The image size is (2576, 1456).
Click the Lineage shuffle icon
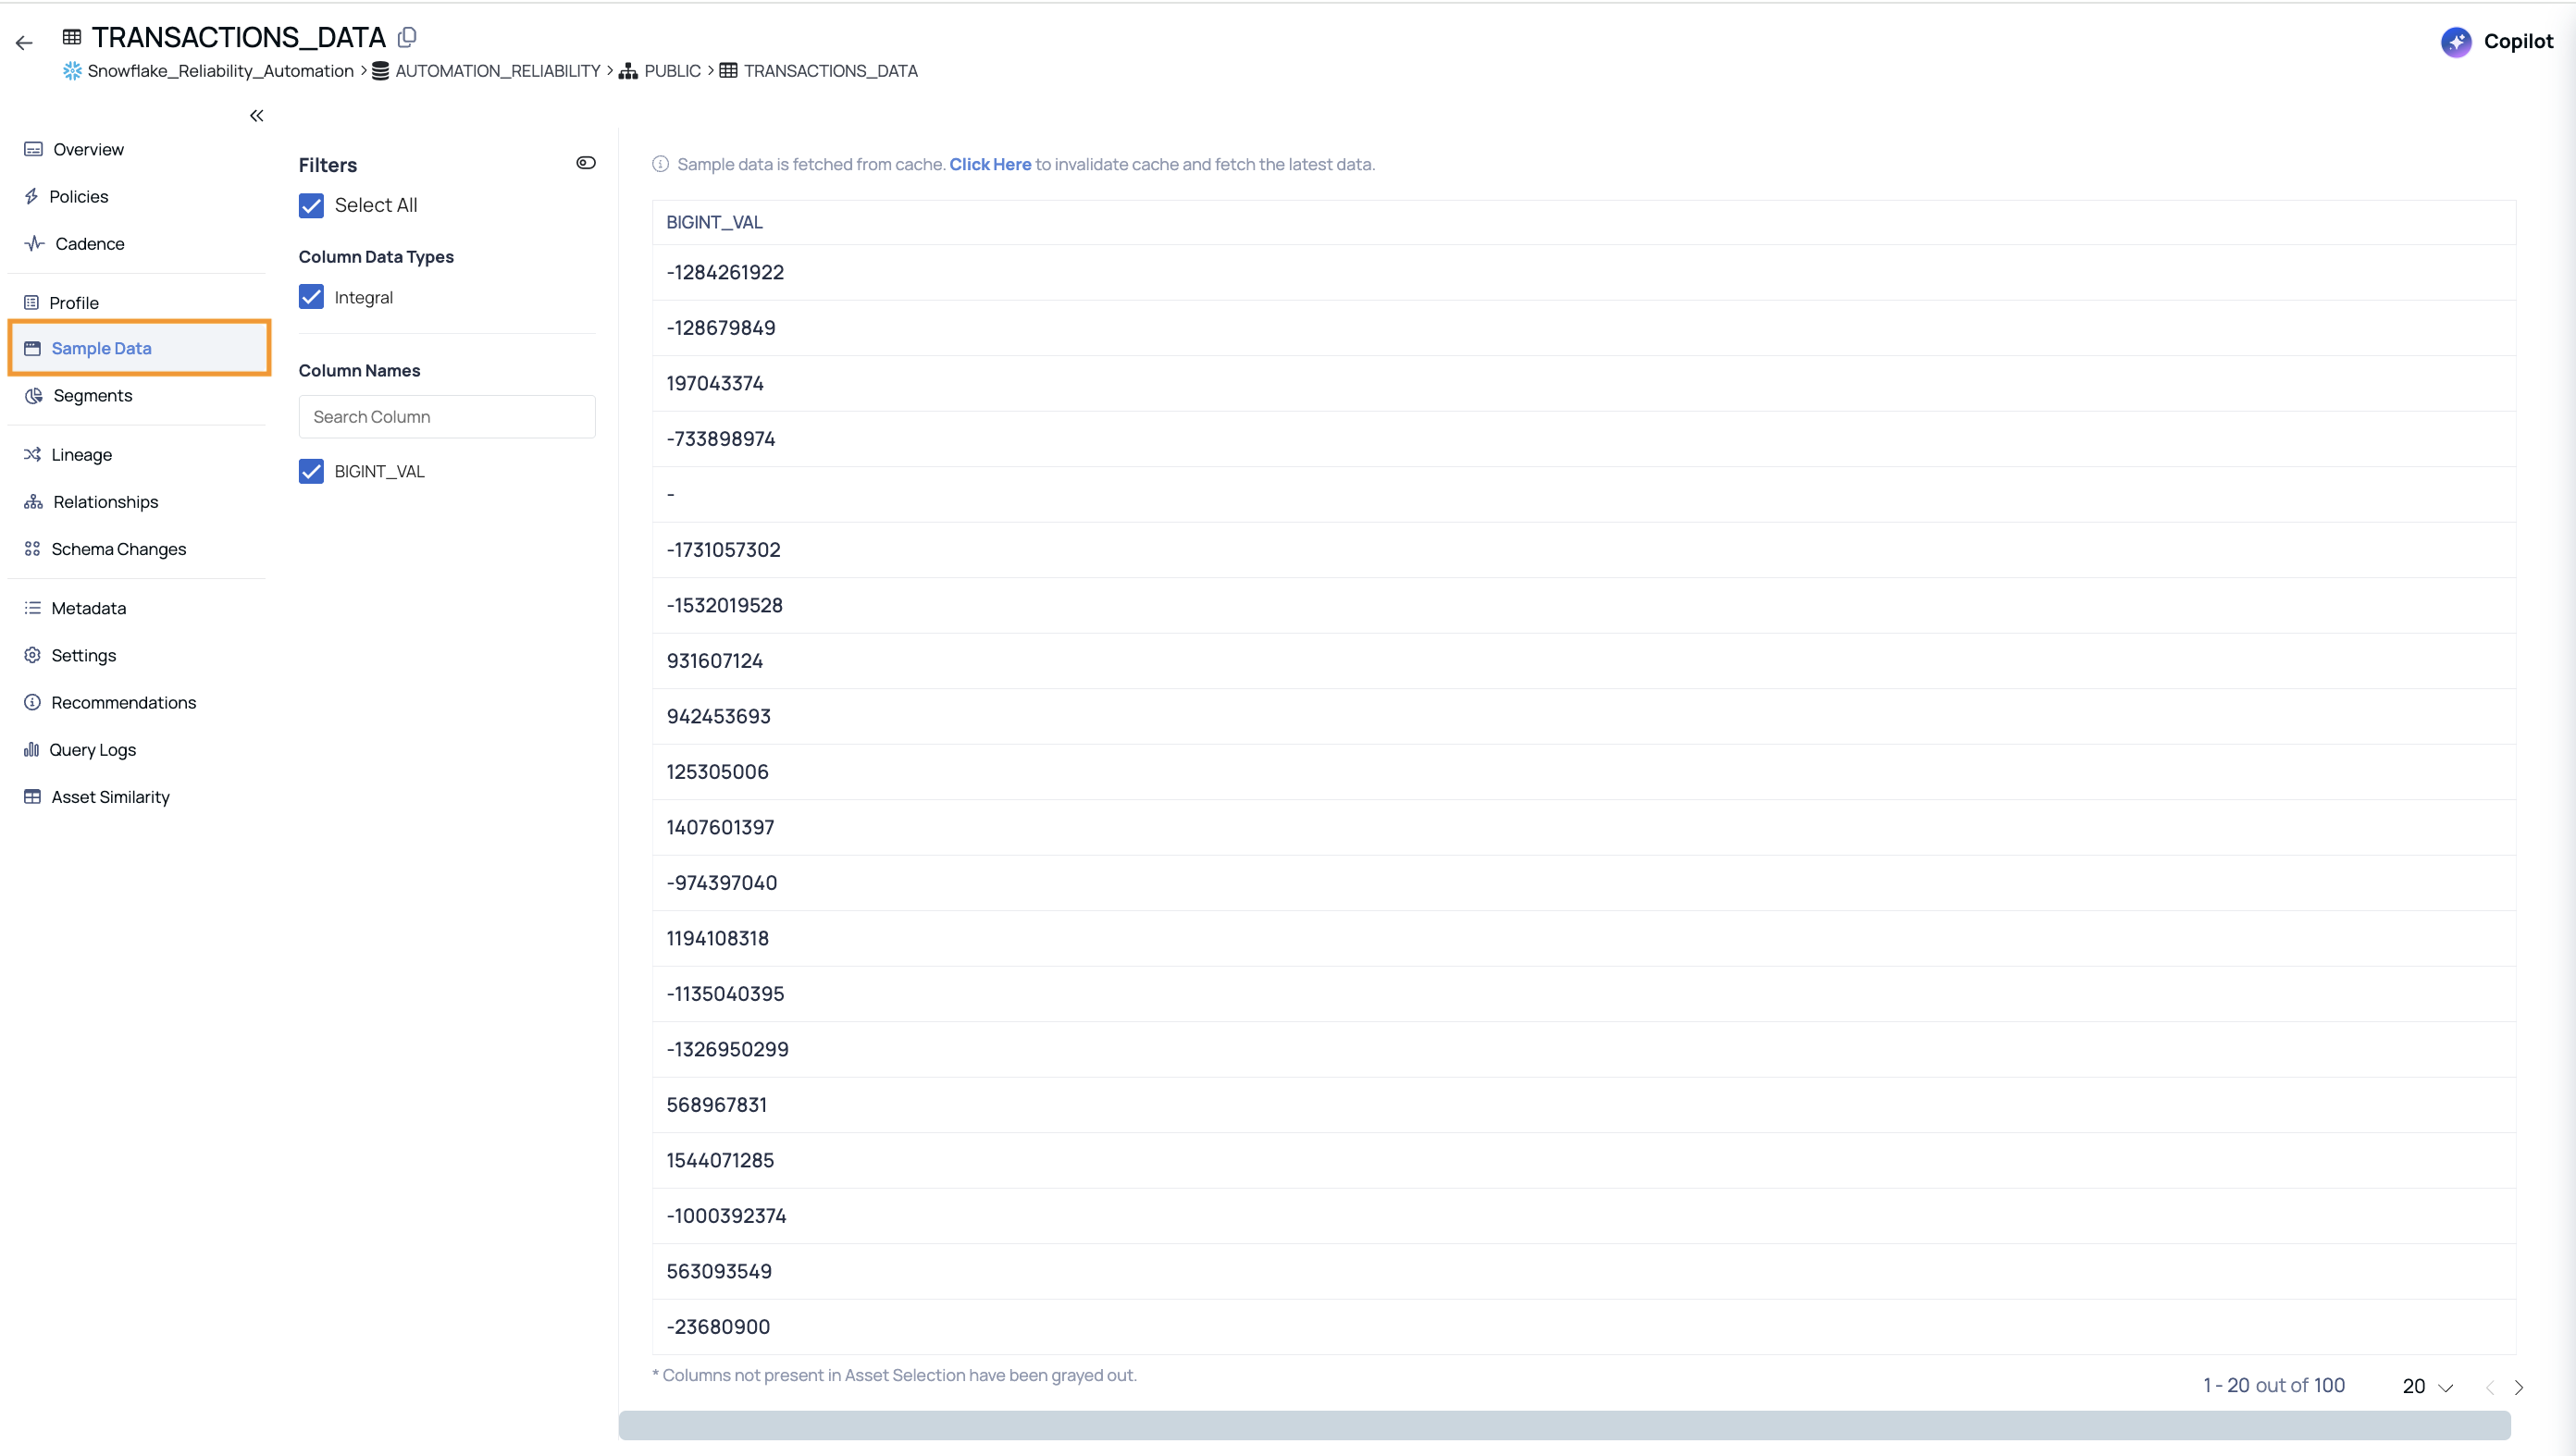(x=32, y=454)
